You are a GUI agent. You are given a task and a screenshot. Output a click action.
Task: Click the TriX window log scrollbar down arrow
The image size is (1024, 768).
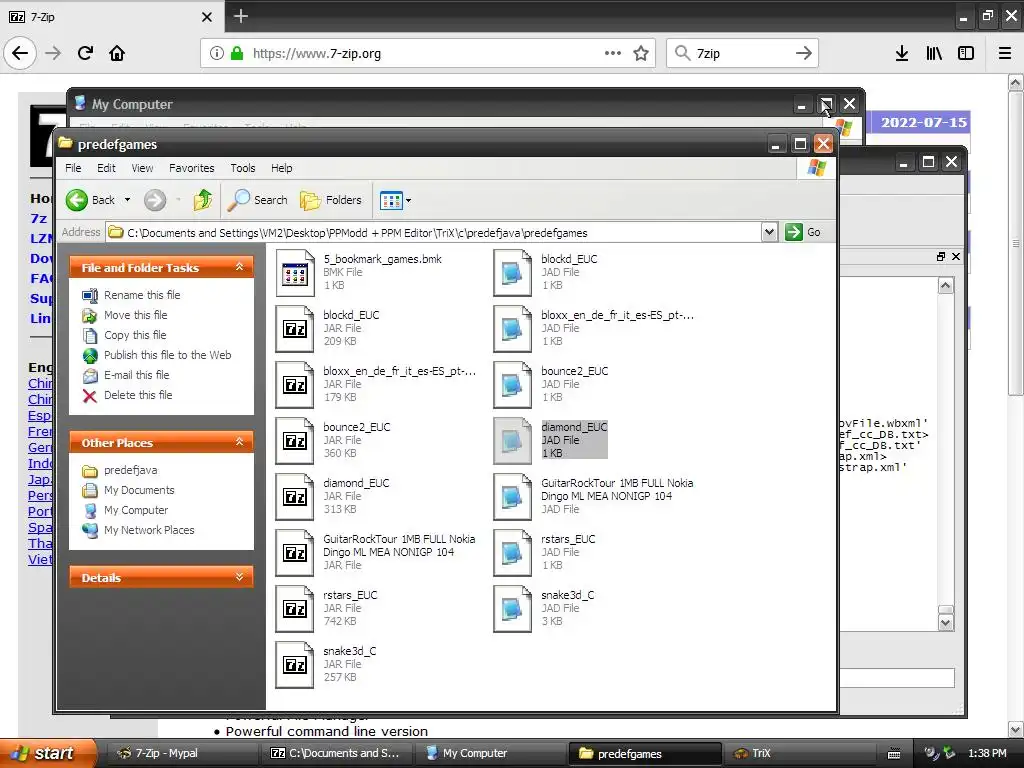(x=946, y=623)
